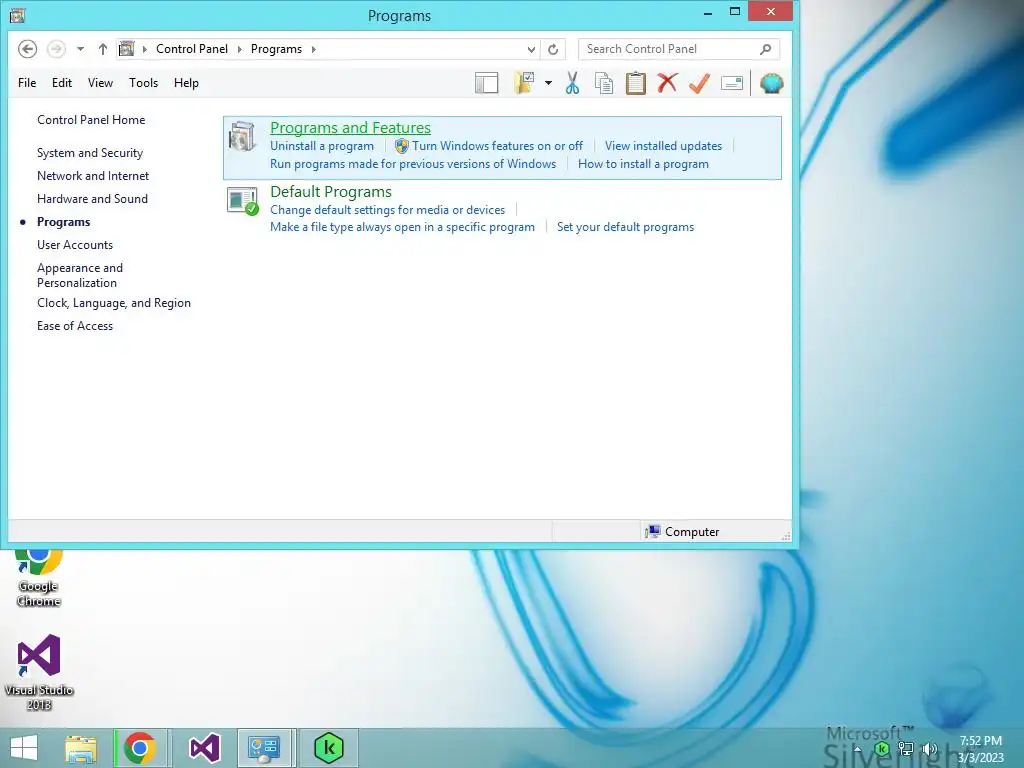Click Turn Windows features on or off
The width and height of the screenshot is (1024, 768).
(497, 146)
